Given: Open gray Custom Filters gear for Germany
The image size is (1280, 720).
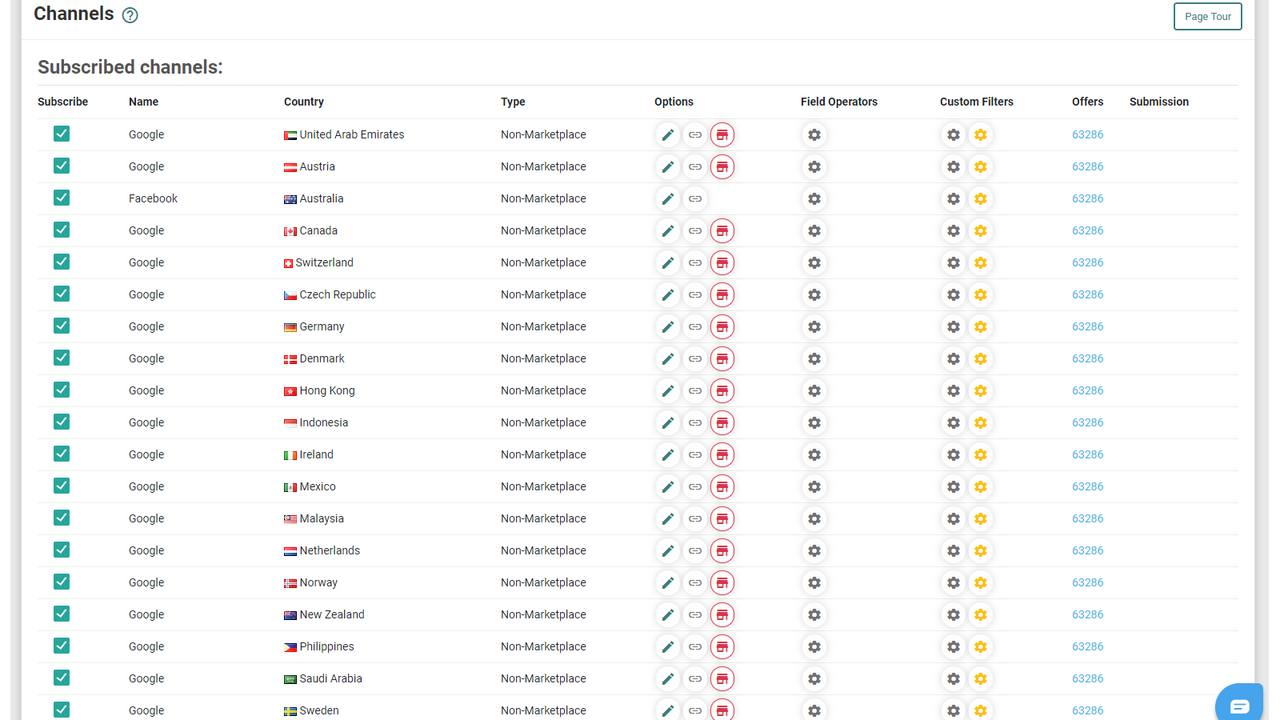Looking at the screenshot, I should pyautogui.click(x=953, y=326).
